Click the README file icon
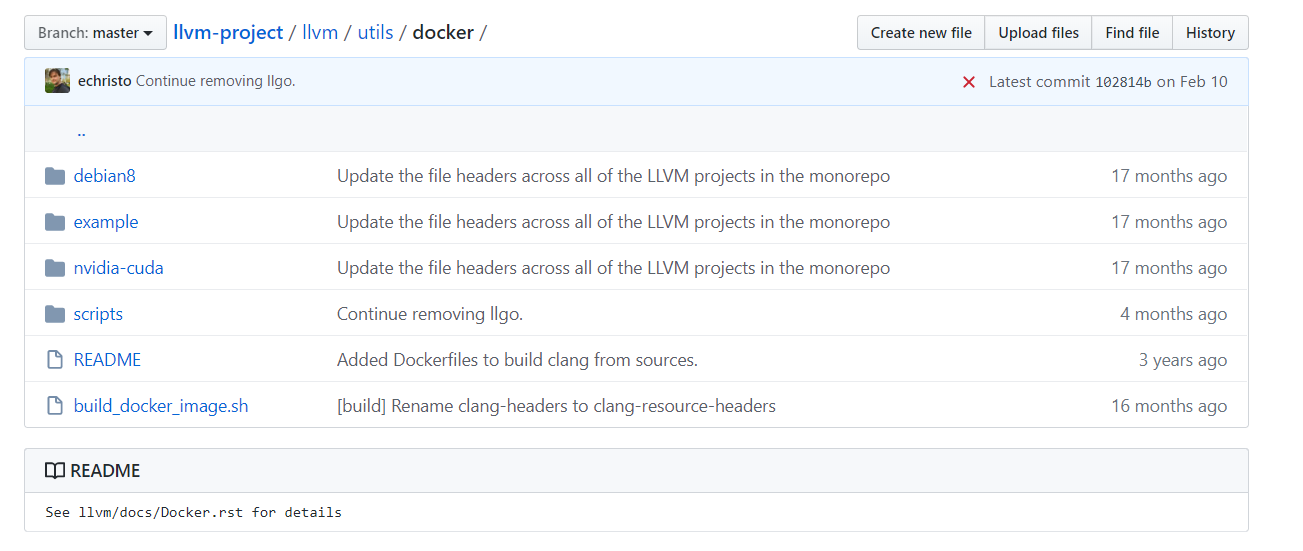Image resolution: width=1303 pixels, height=551 pixels. [55, 360]
